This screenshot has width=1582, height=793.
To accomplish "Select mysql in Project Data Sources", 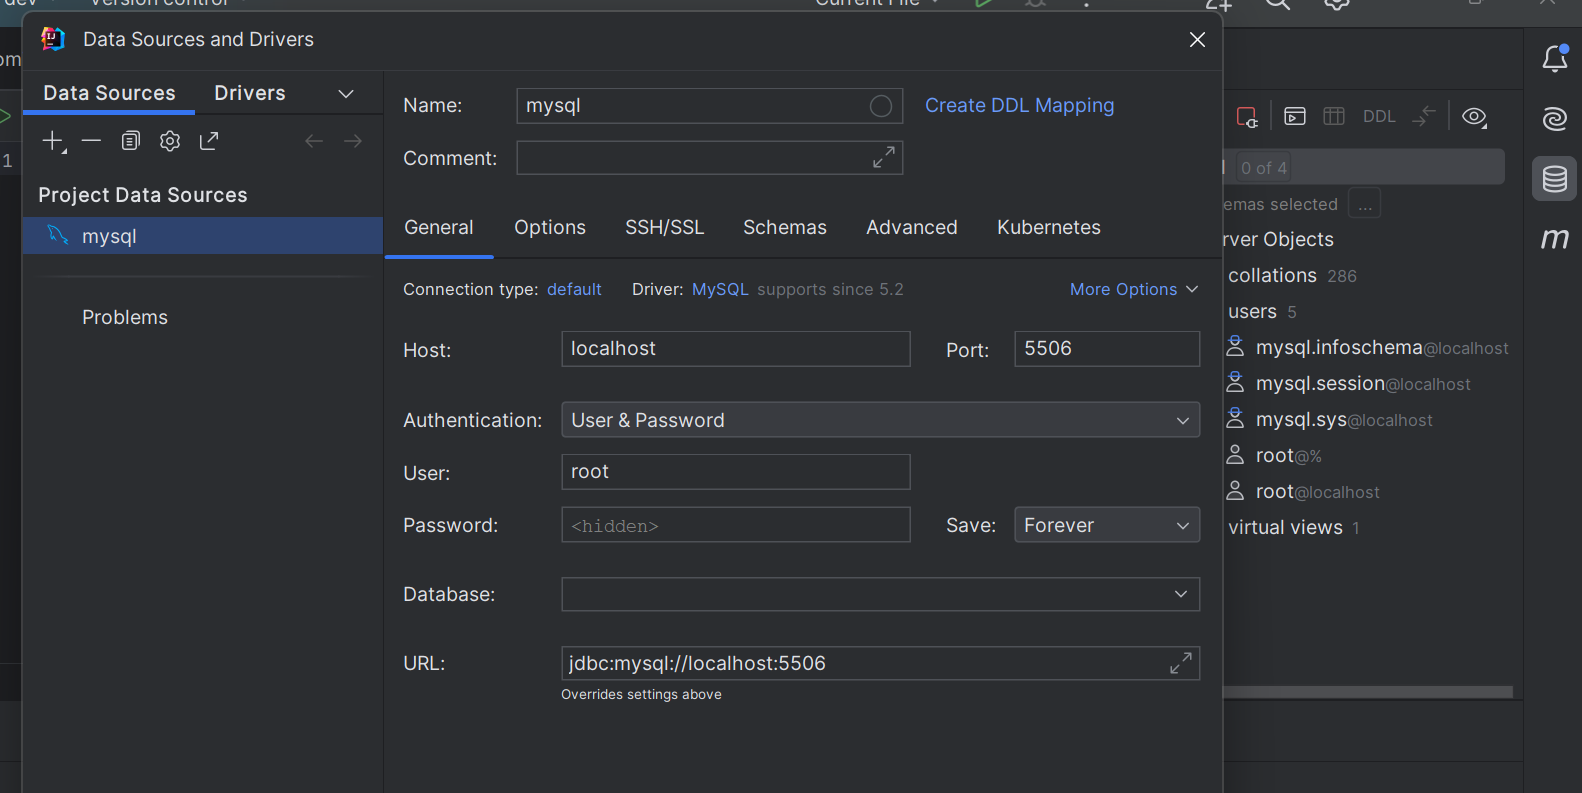I will point(203,236).
